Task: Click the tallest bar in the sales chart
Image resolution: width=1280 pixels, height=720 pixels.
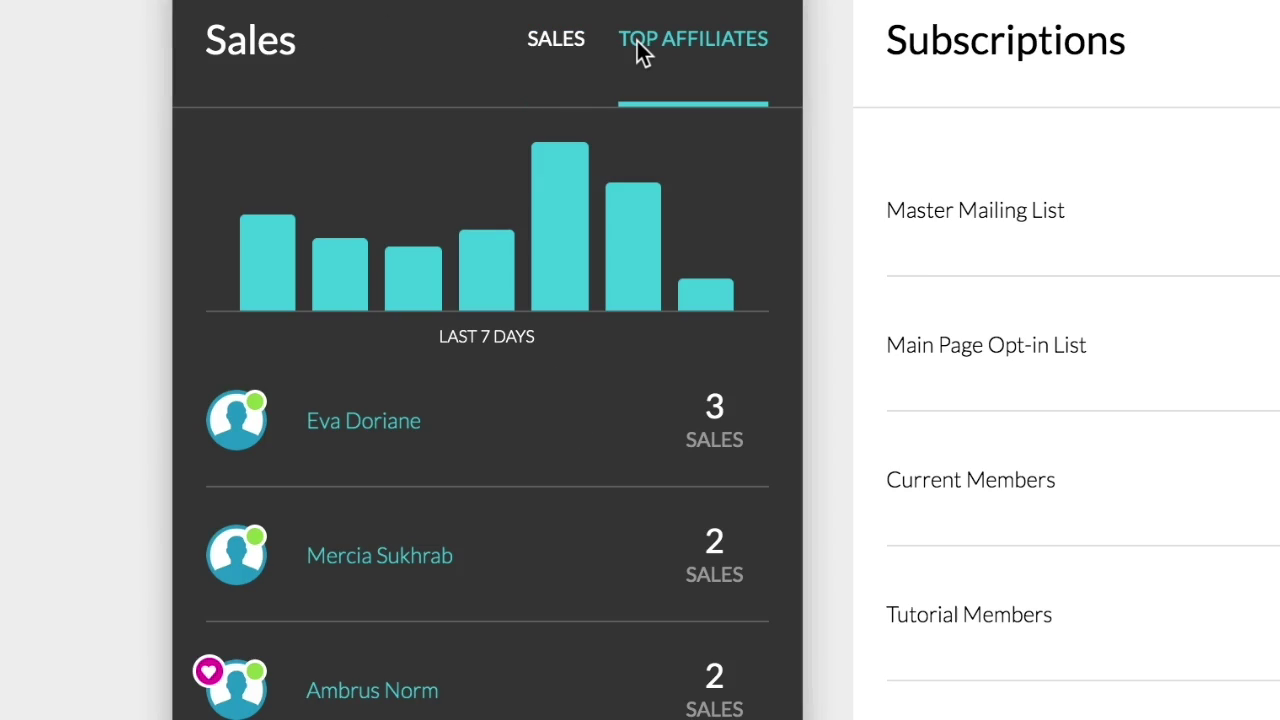Action: pyautogui.click(x=560, y=227)
